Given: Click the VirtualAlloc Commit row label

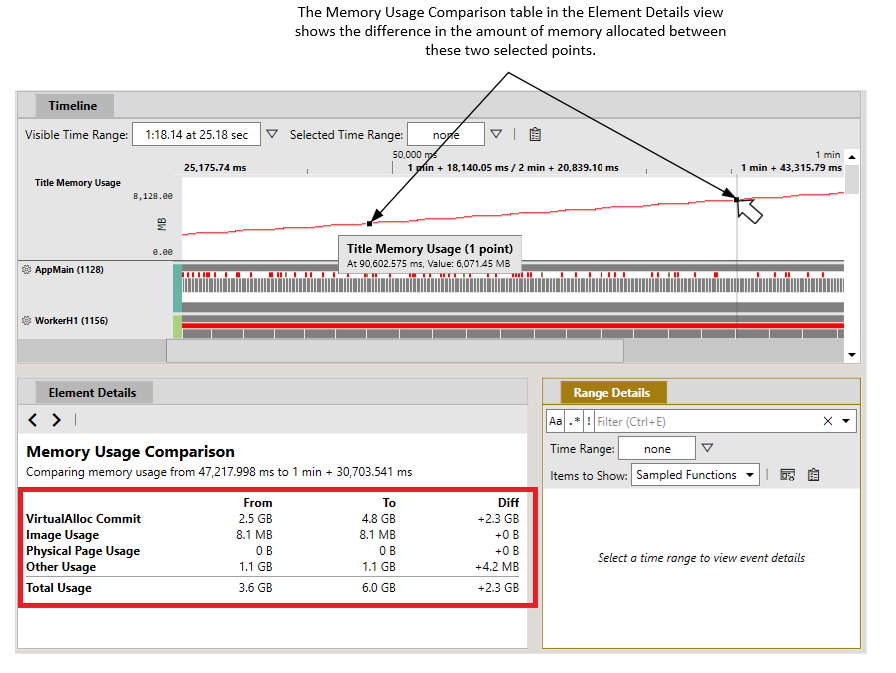Looking at the screenshot, I should [83, 519].
